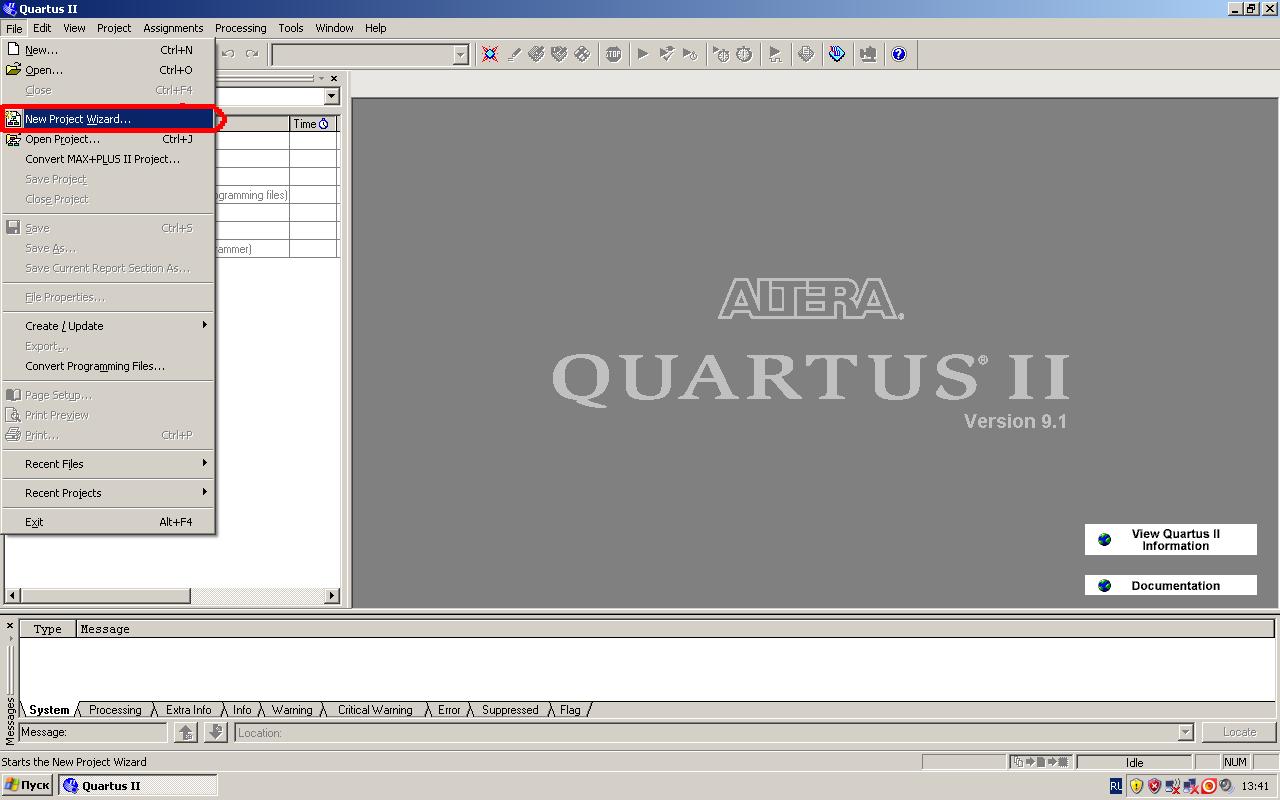Choose Open Project... from File menu
This screenshot has height=800, width=1280.
click(108, 139)
